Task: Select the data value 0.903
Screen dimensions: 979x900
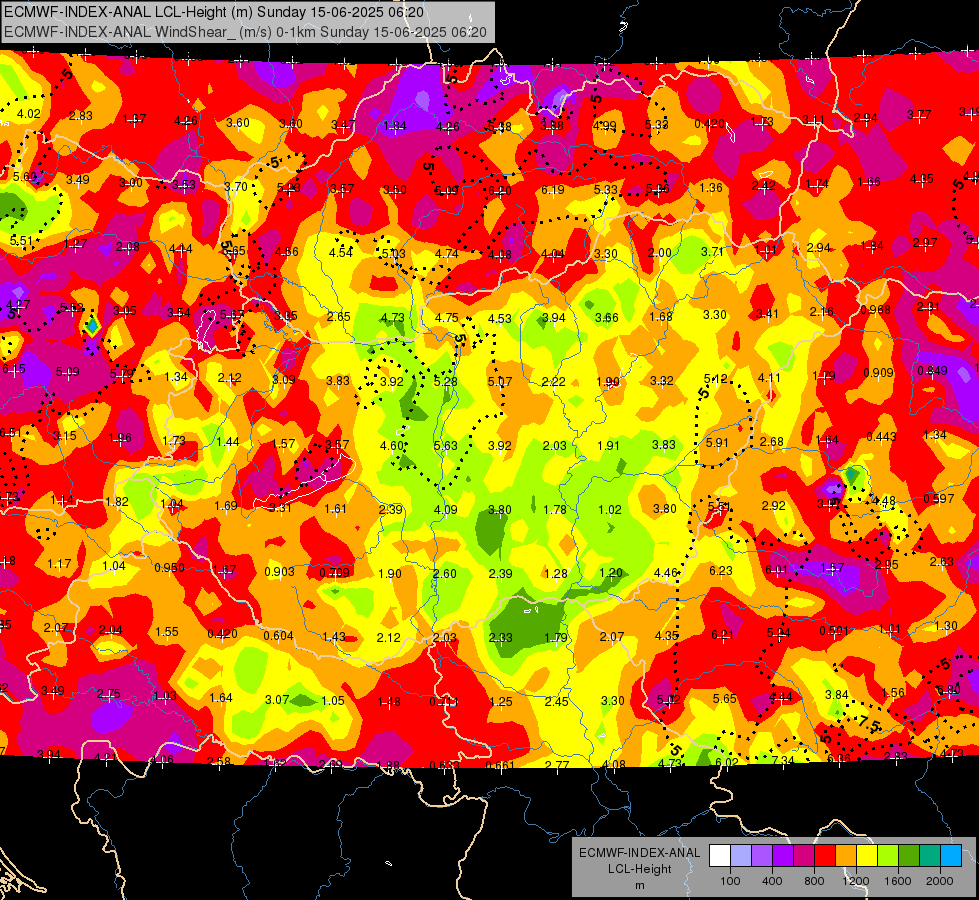Action: tap(280, 571)
